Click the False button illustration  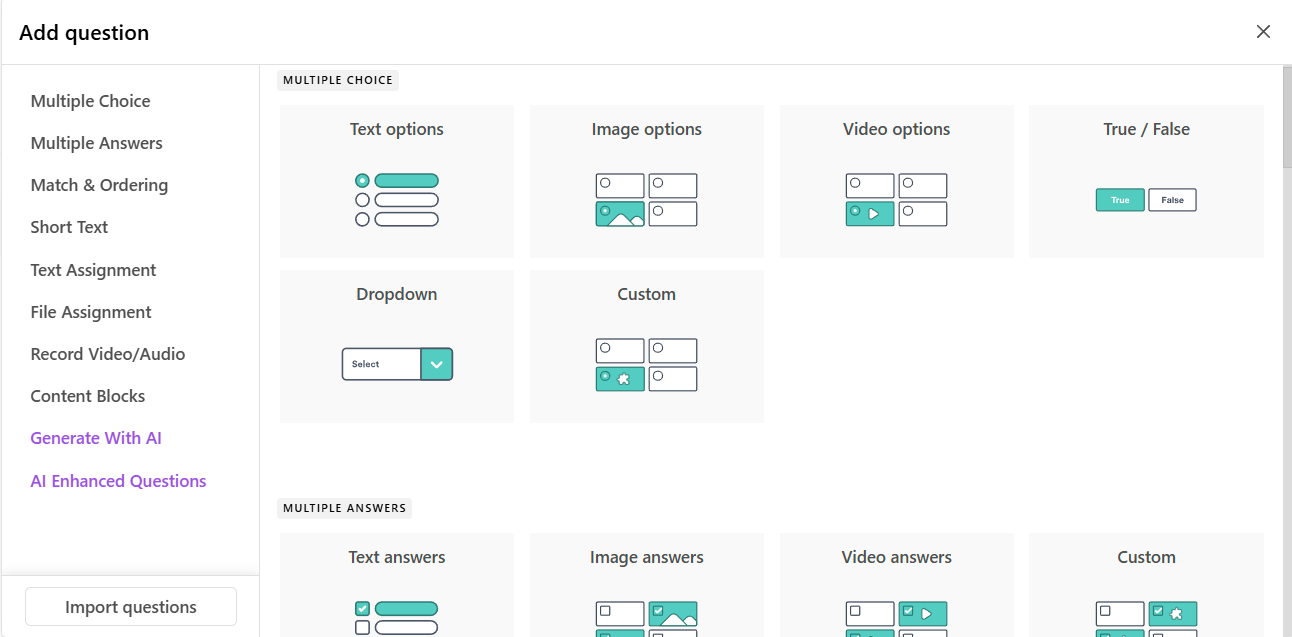[1172, 200]
